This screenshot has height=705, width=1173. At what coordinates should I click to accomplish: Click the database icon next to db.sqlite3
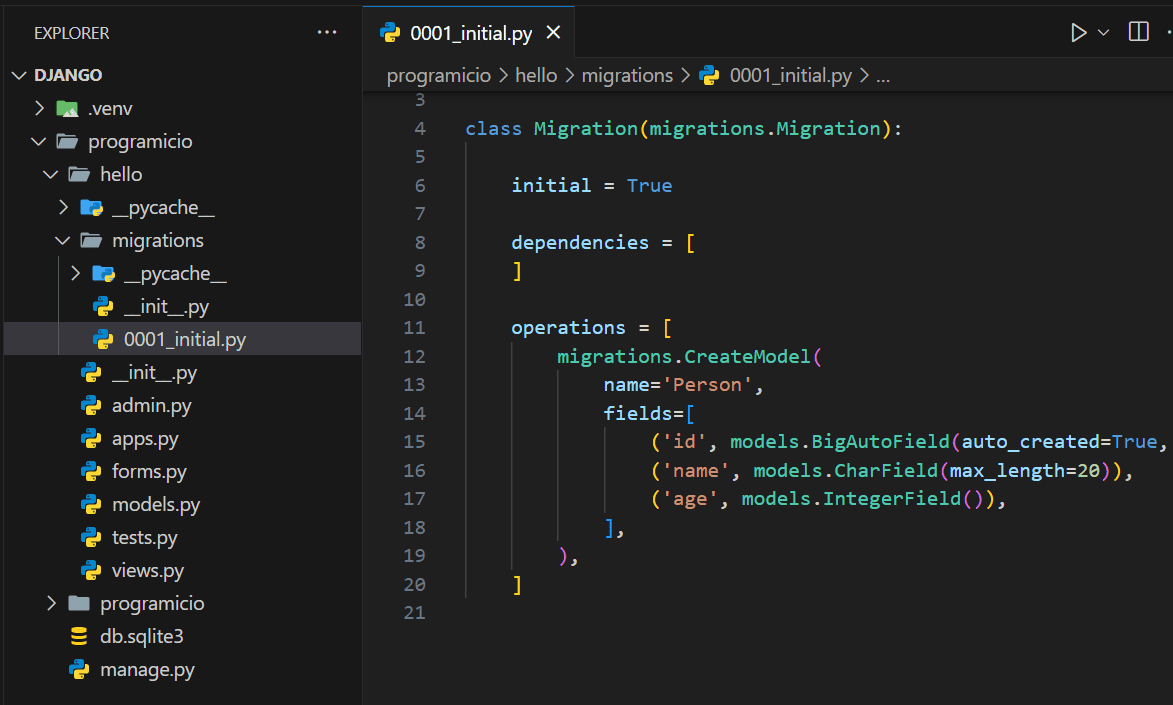click(79, 636)
